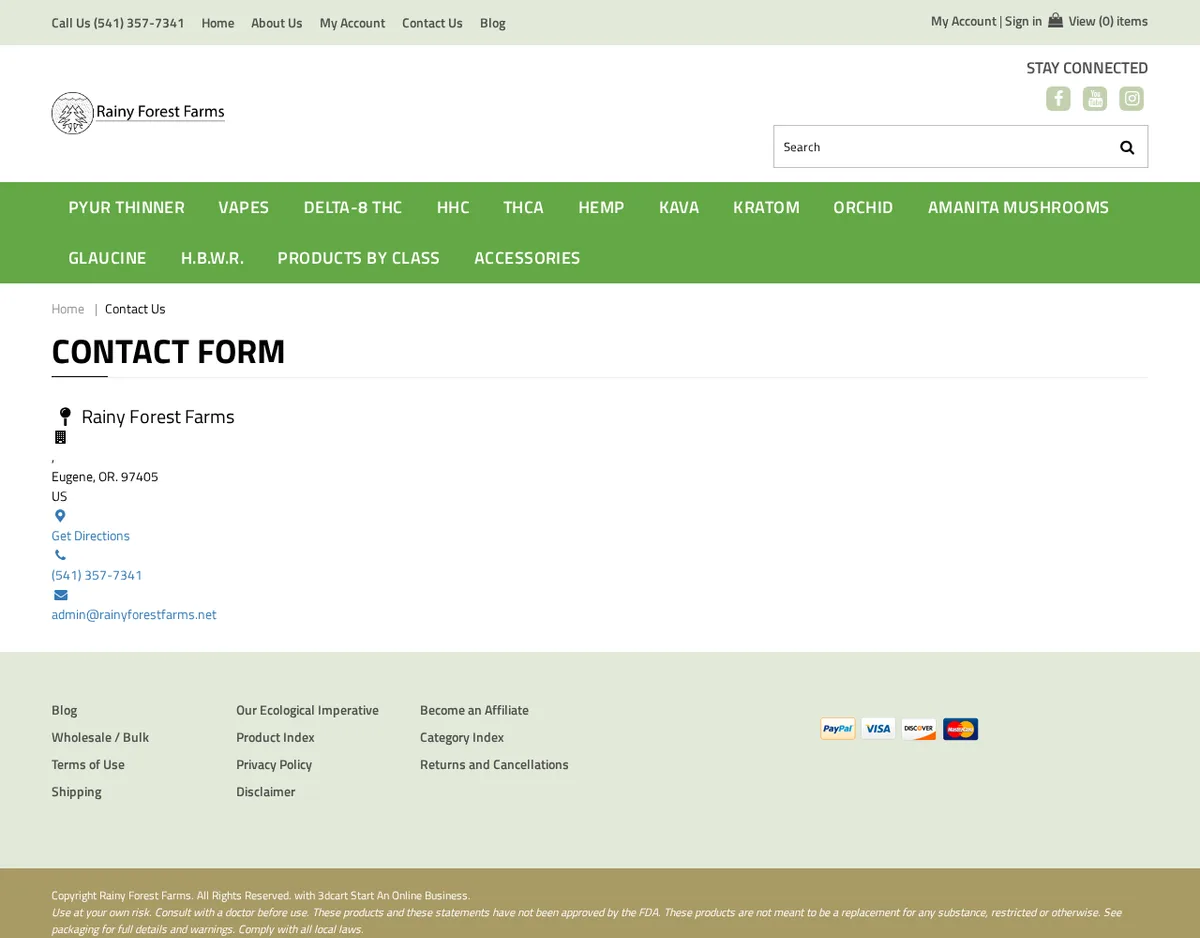Open Terms of Use footer link
The width and height of the screenshot is (1200, 938).
[88, 764]
